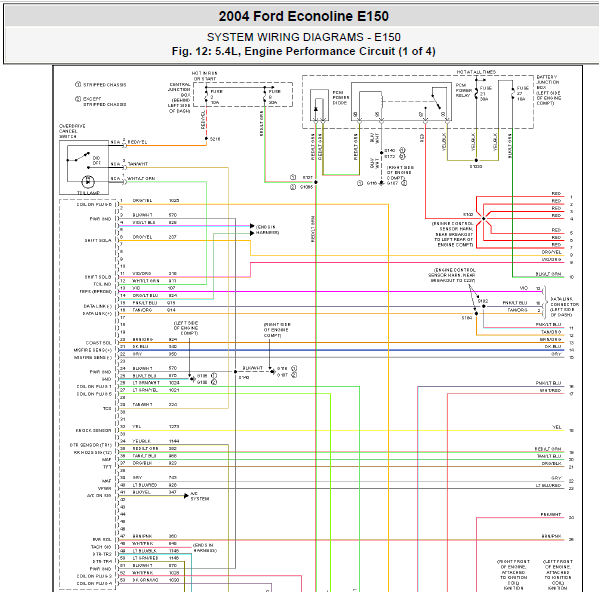
Task: Click the "YEL" label at right-side terminal 18
Action: coord(557,427)
